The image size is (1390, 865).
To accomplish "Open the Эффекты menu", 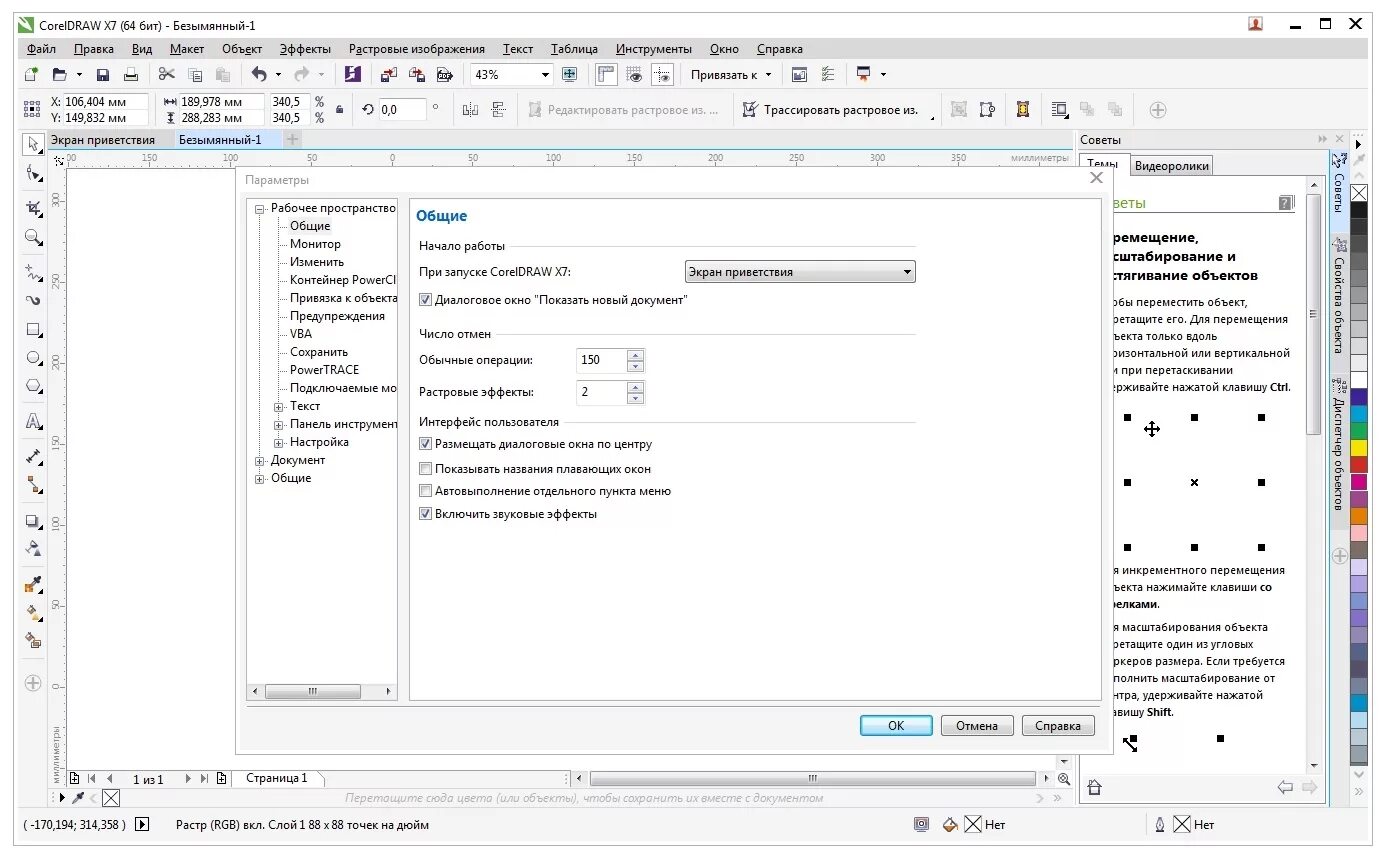I will (304, 48).
